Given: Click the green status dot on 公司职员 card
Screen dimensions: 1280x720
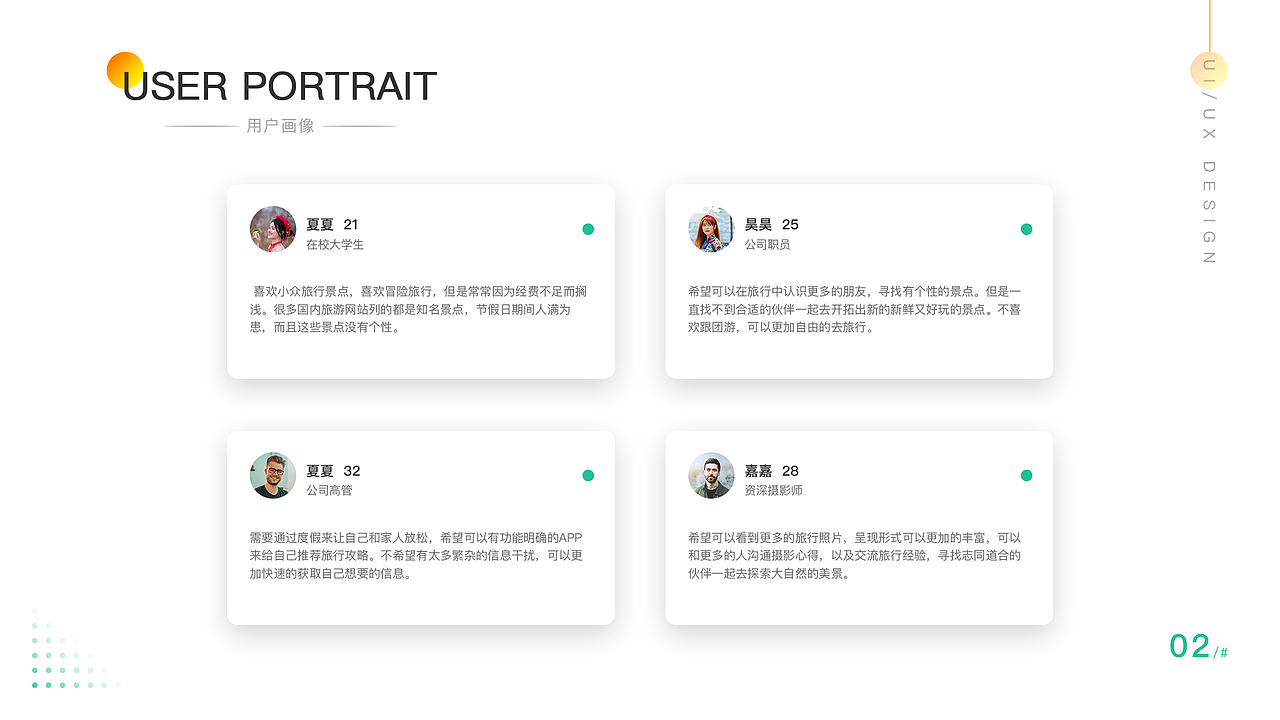Looking at the screenshot, I should click(1026, 229).
